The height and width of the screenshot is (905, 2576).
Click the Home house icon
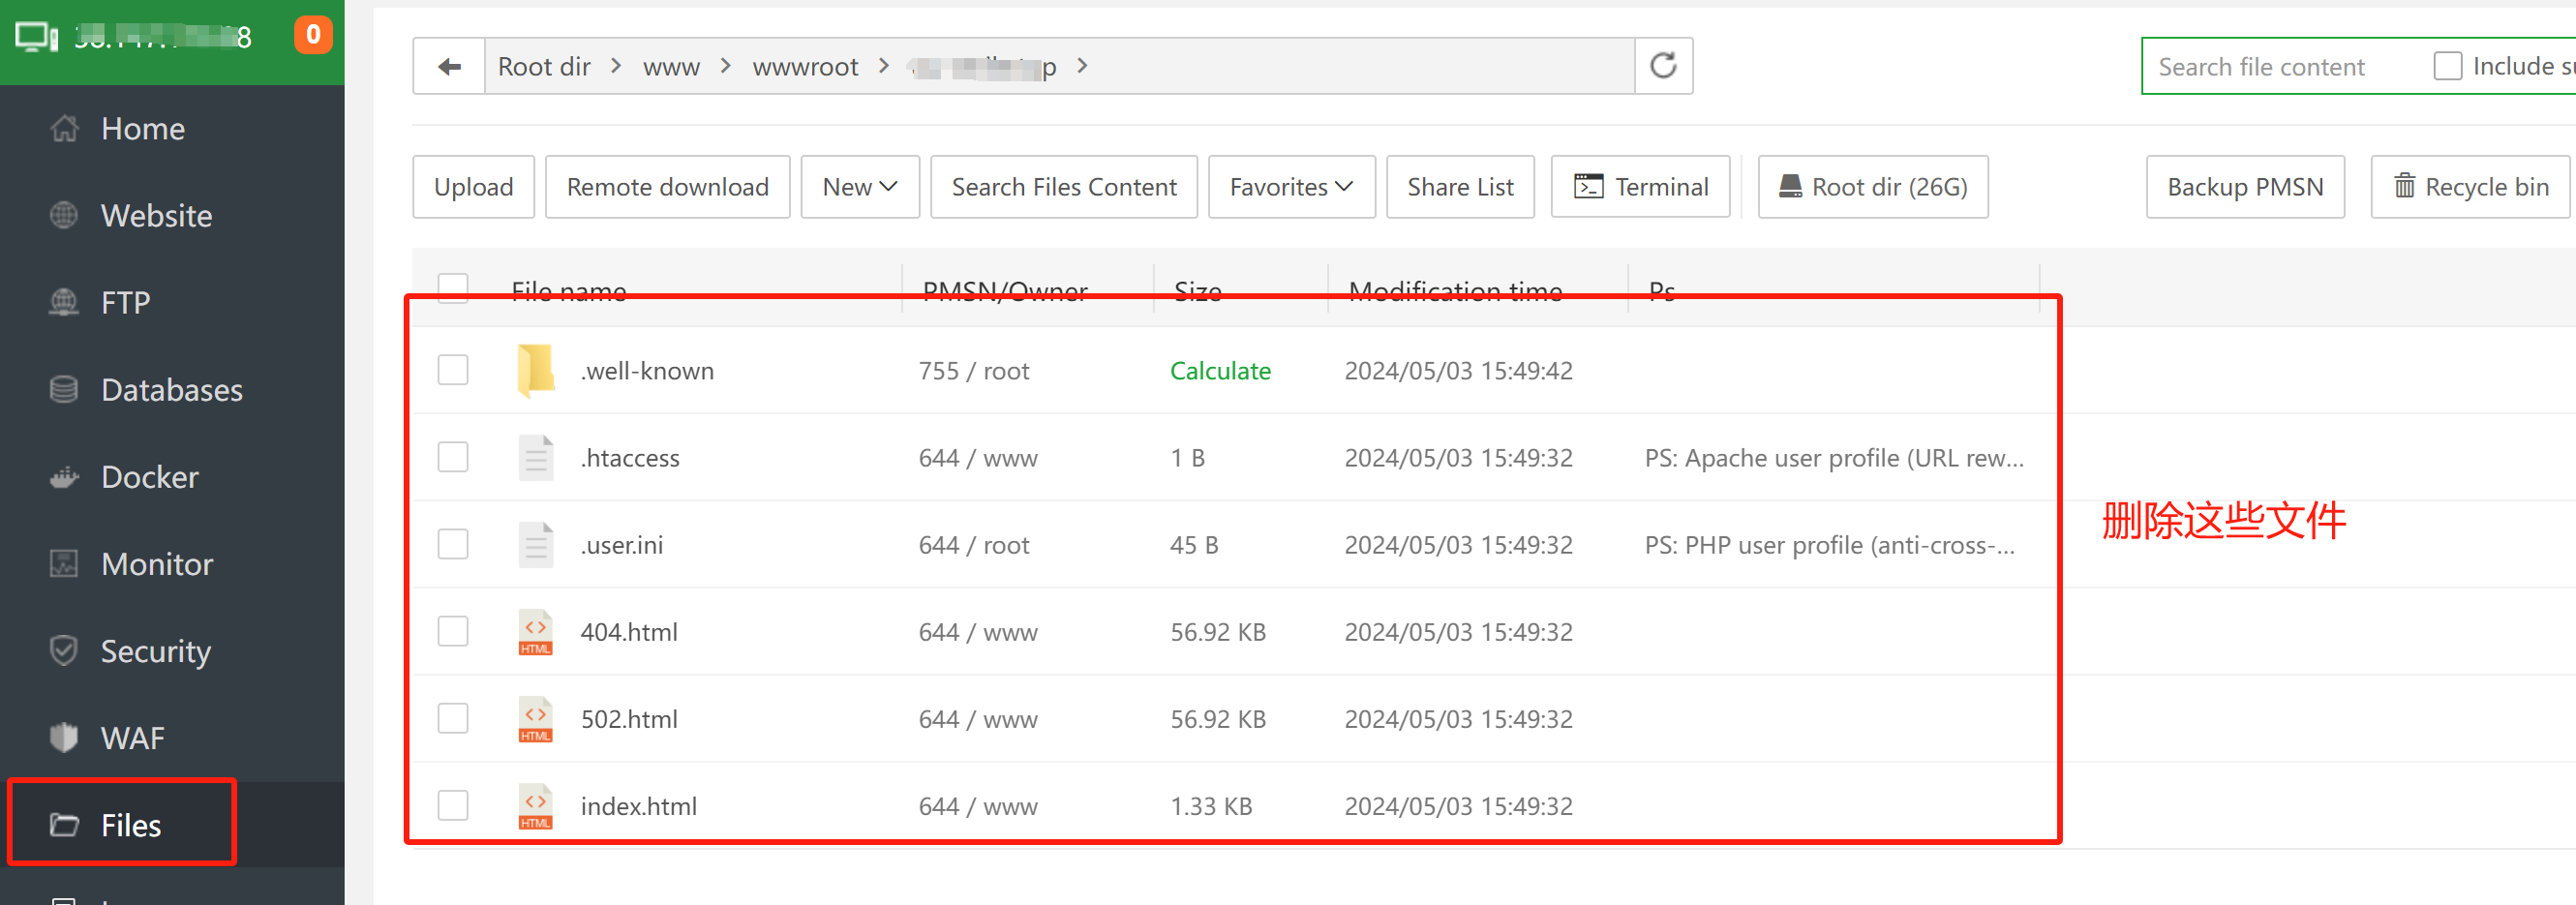(x=65, y=128)
